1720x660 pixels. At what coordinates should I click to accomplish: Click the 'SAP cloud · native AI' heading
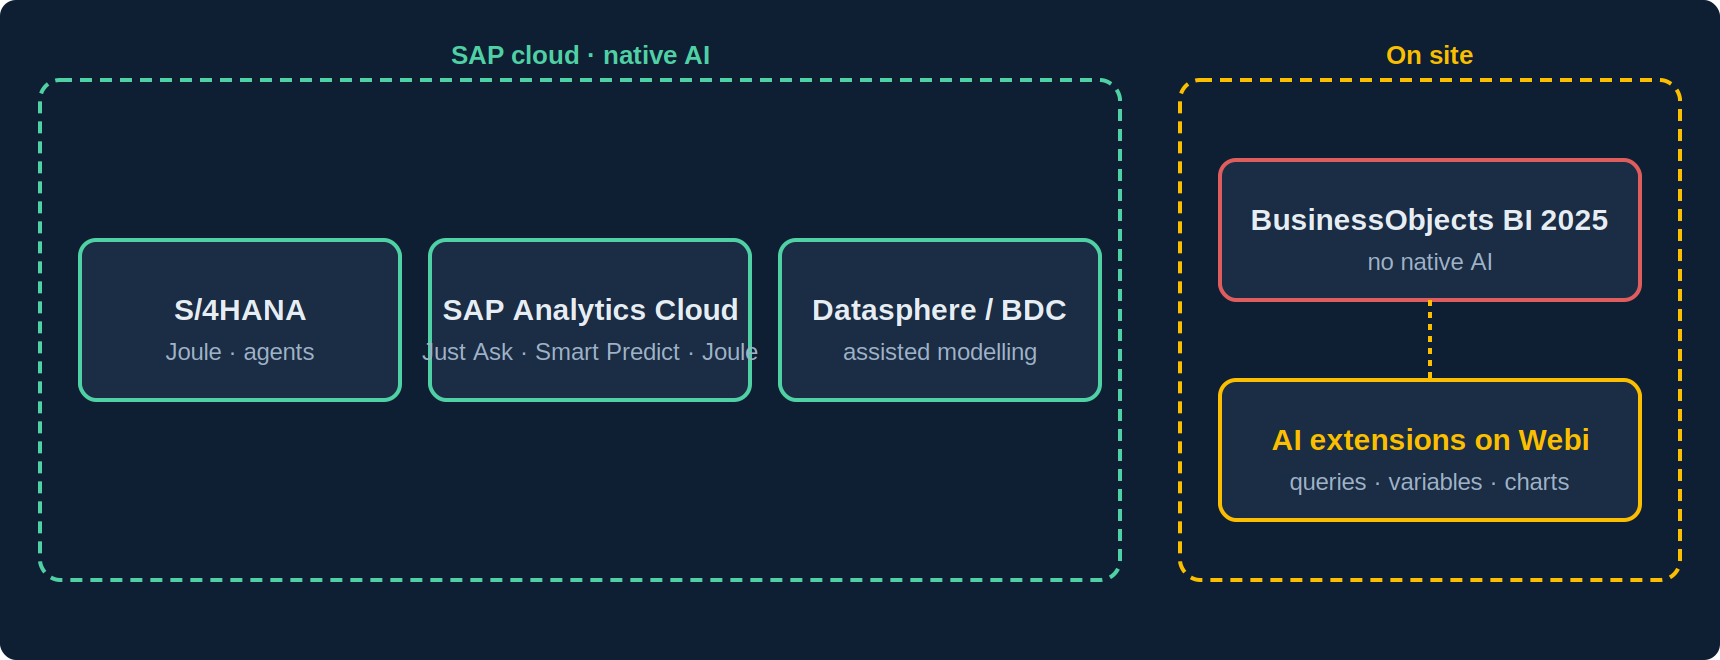pyautogui.click(x=580, y=55)
